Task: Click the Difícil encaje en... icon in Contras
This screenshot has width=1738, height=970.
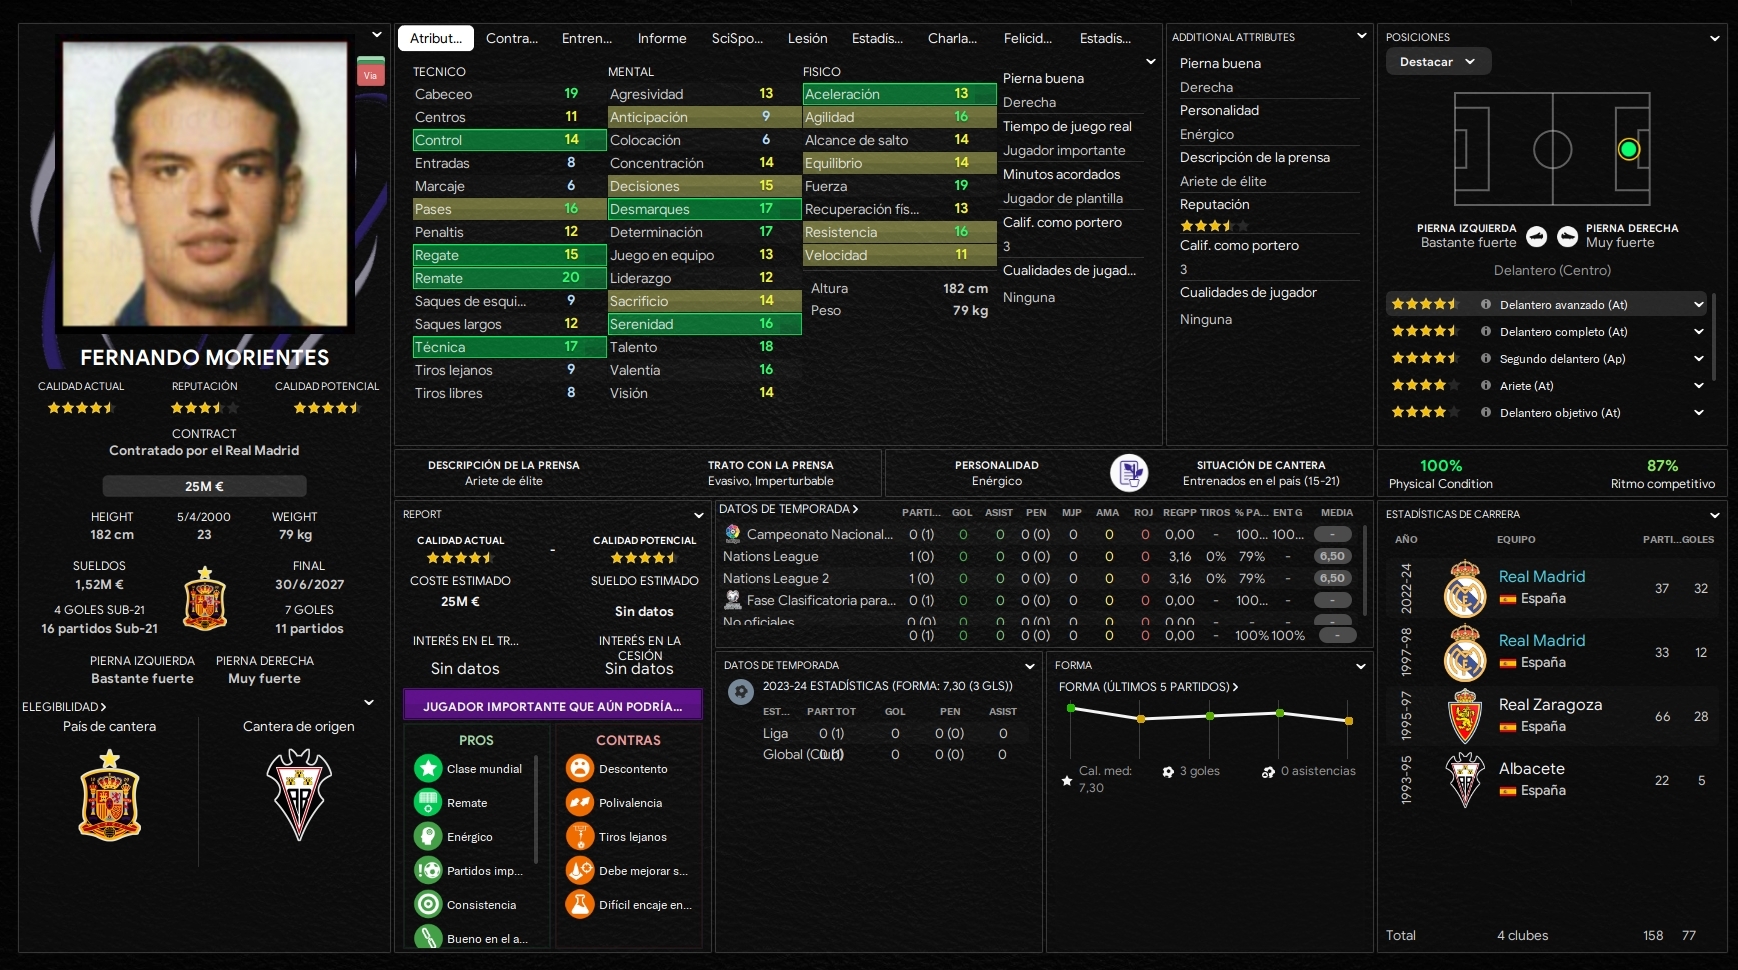Action: [x=580, y=904]
